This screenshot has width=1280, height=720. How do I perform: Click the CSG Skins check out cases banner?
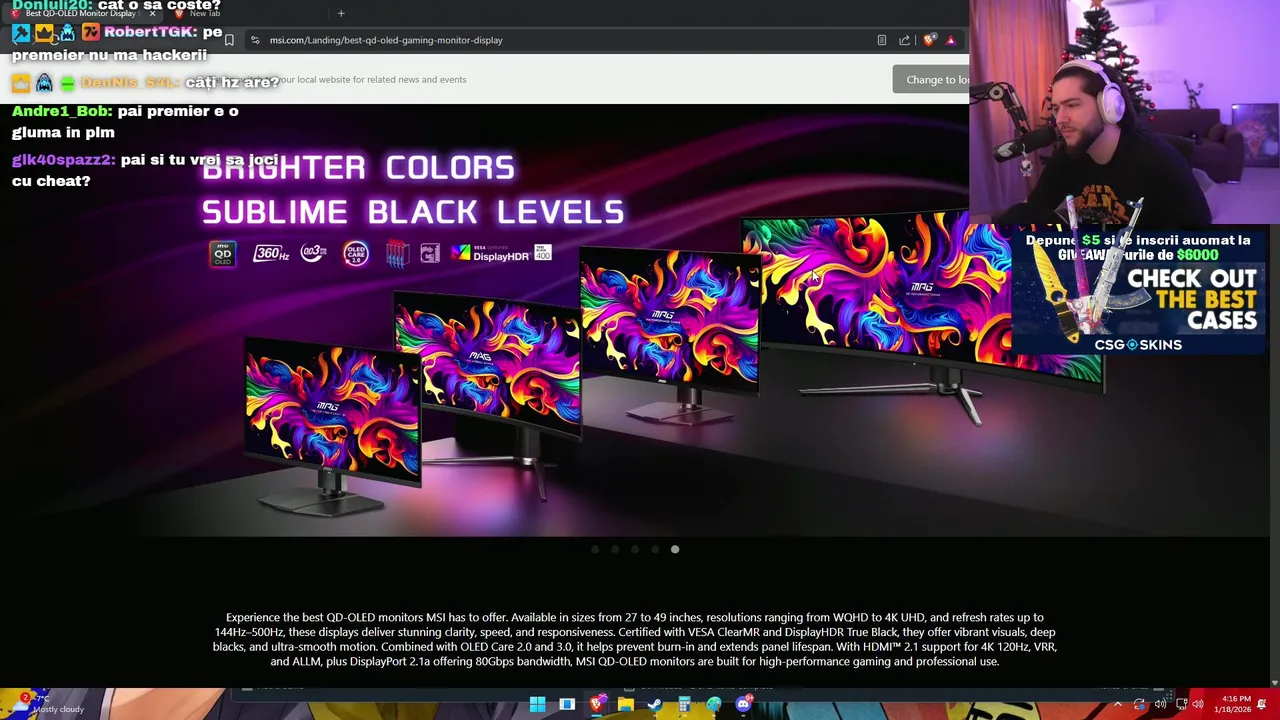1139,292
